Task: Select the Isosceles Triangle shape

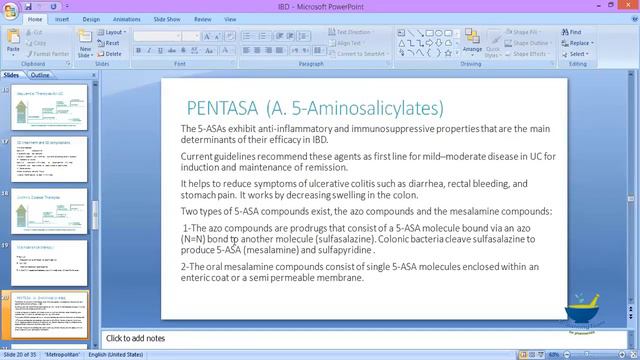Action: (x=401, y=43)
